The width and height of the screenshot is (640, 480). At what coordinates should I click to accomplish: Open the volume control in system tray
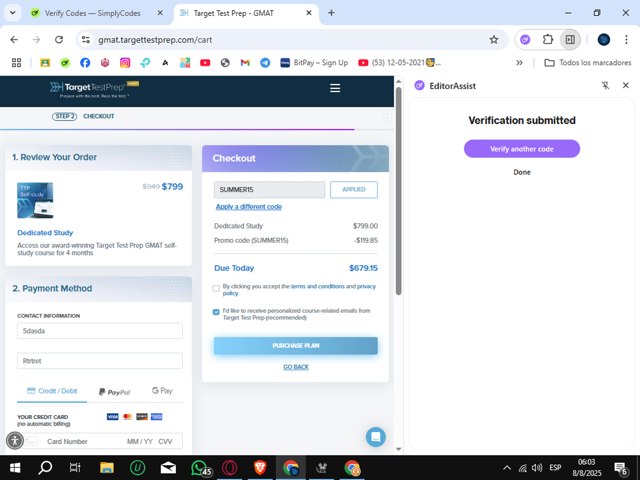[x=537, y=468]
